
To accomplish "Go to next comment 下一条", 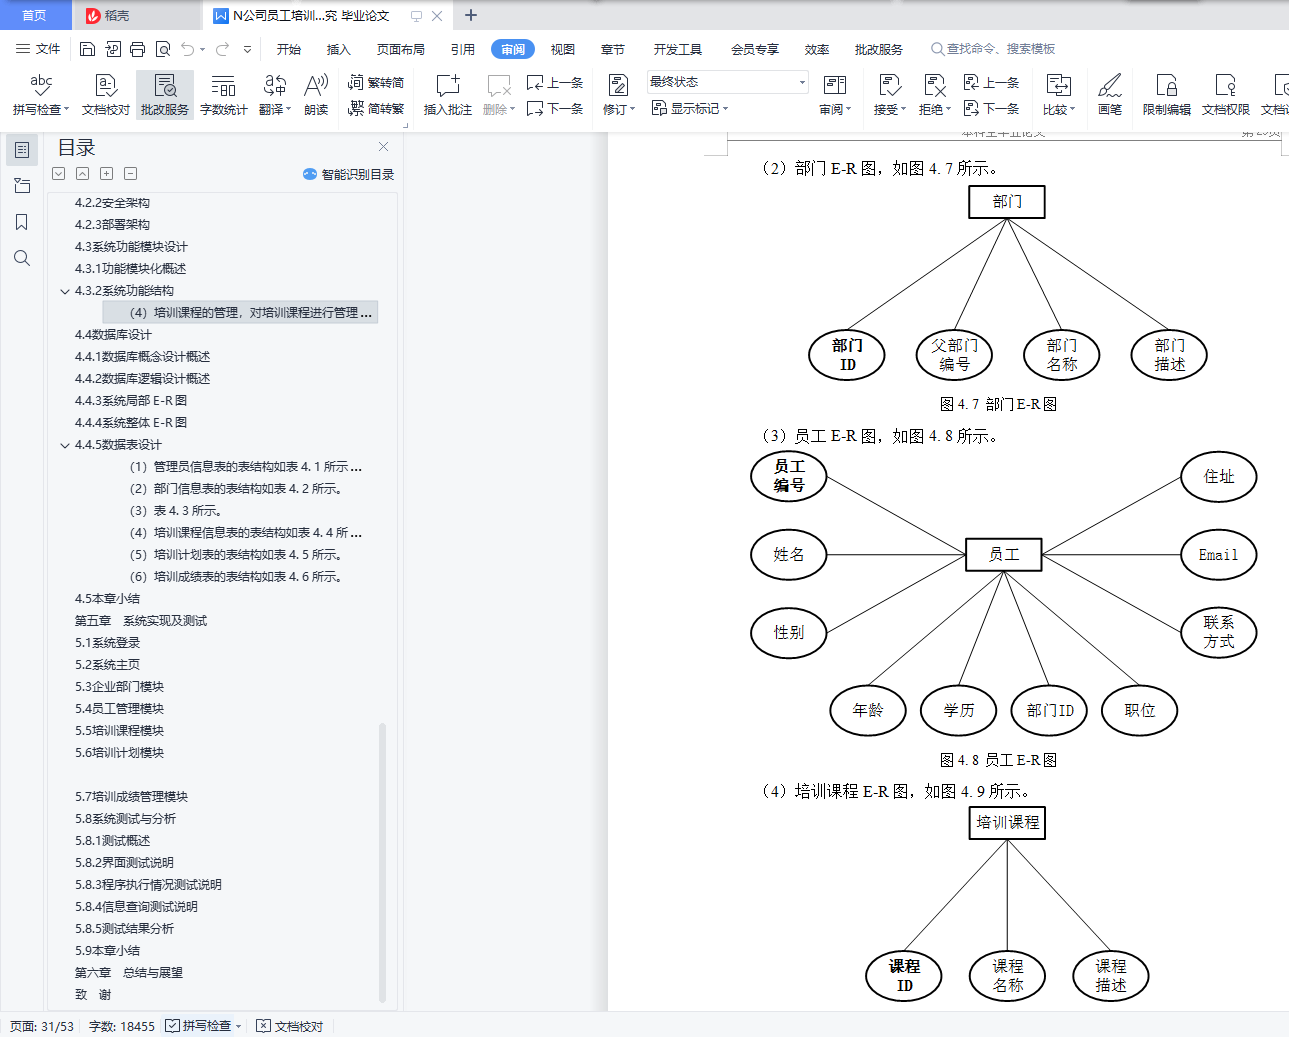I will (x=555, y=108).
